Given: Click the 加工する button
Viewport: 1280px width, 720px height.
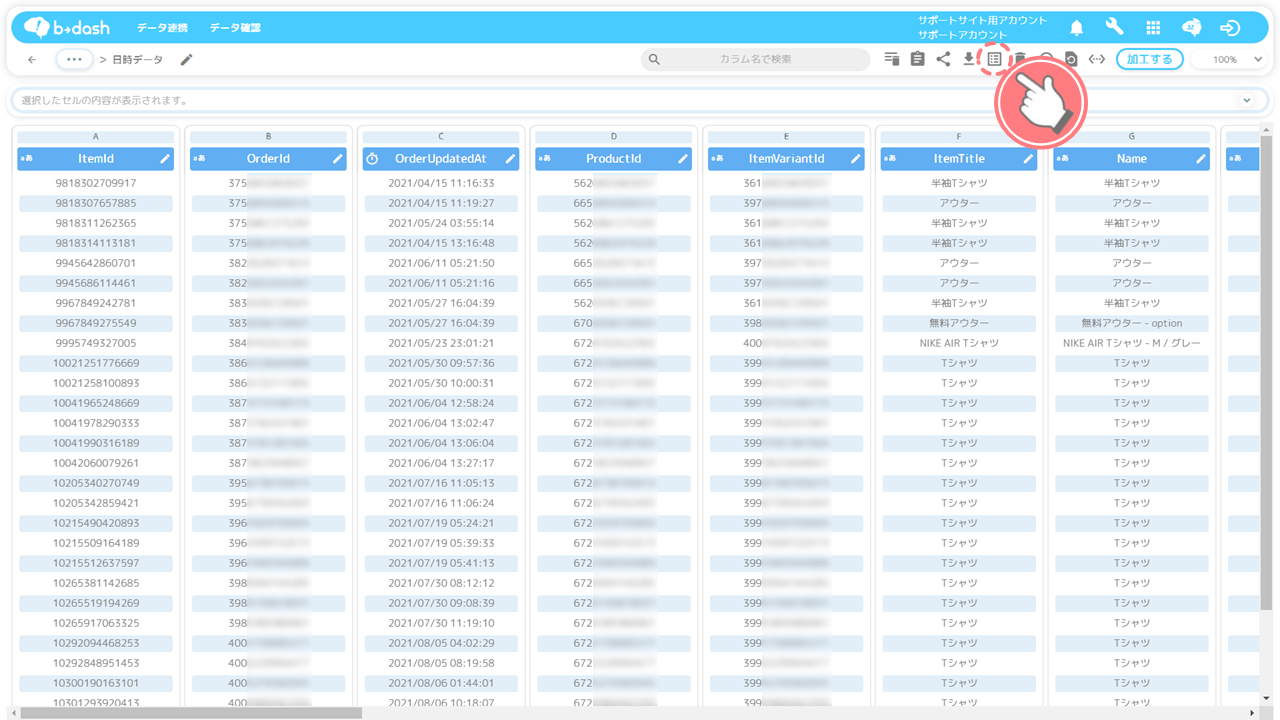Looking at the screenshot, I should [1150, 60].
